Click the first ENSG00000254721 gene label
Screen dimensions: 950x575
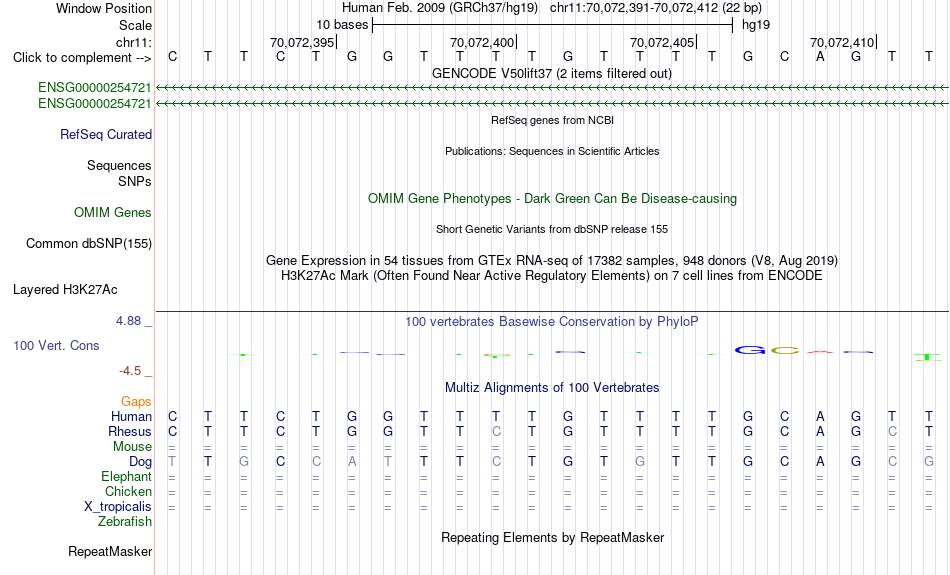[x=95, y=88]
